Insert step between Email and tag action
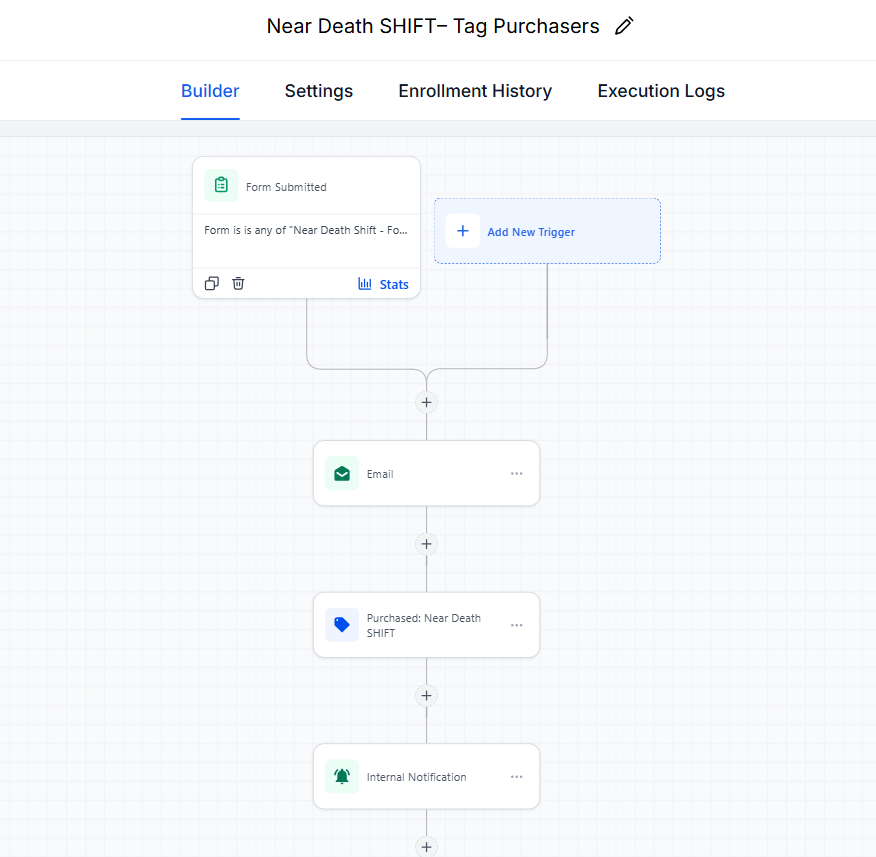Image resolution: width=876 pixels, height=857 pixels. tap(426, 544)
